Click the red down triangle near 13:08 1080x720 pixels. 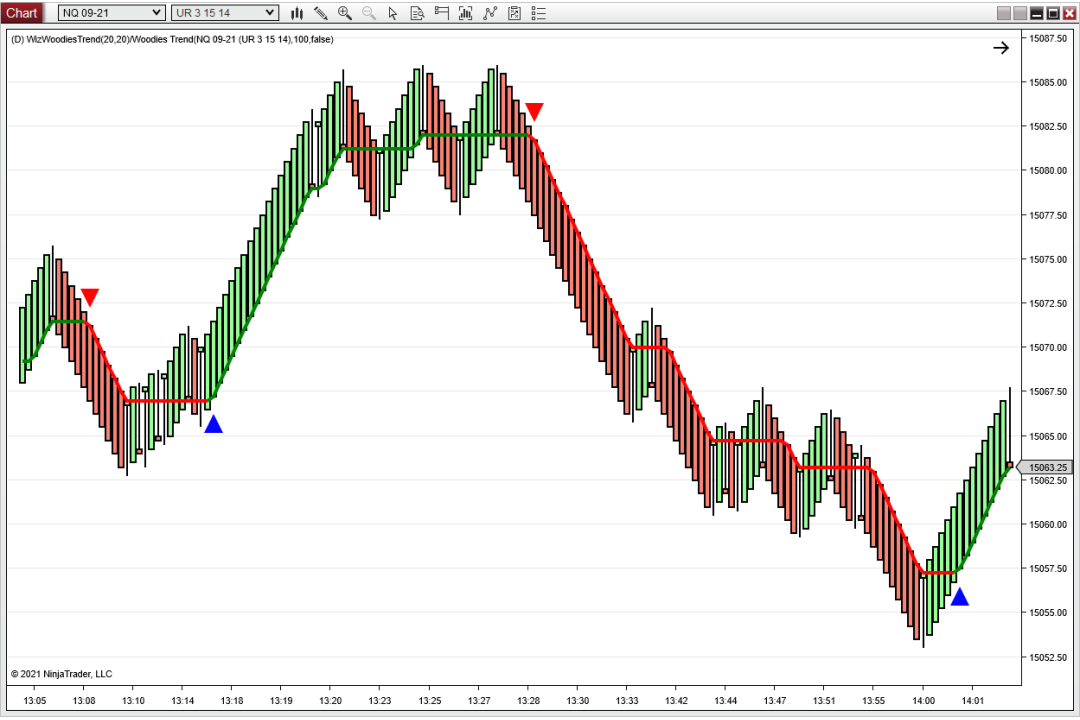pyautogui.click(x=90, y=297)
